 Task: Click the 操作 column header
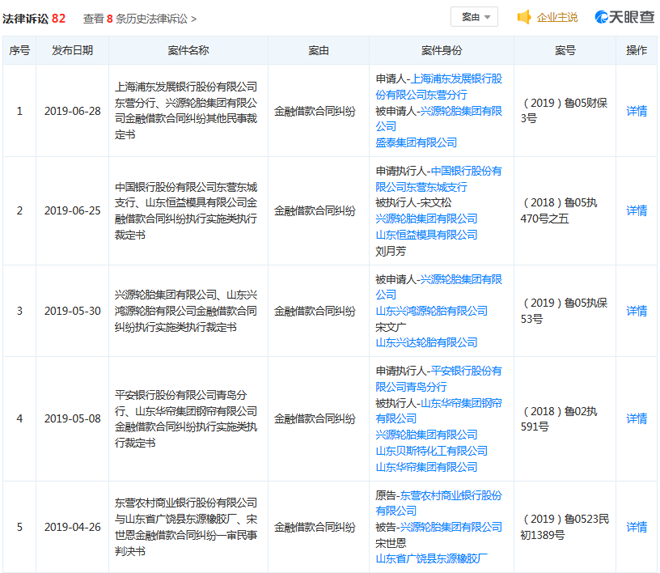(x=636, y=51)
